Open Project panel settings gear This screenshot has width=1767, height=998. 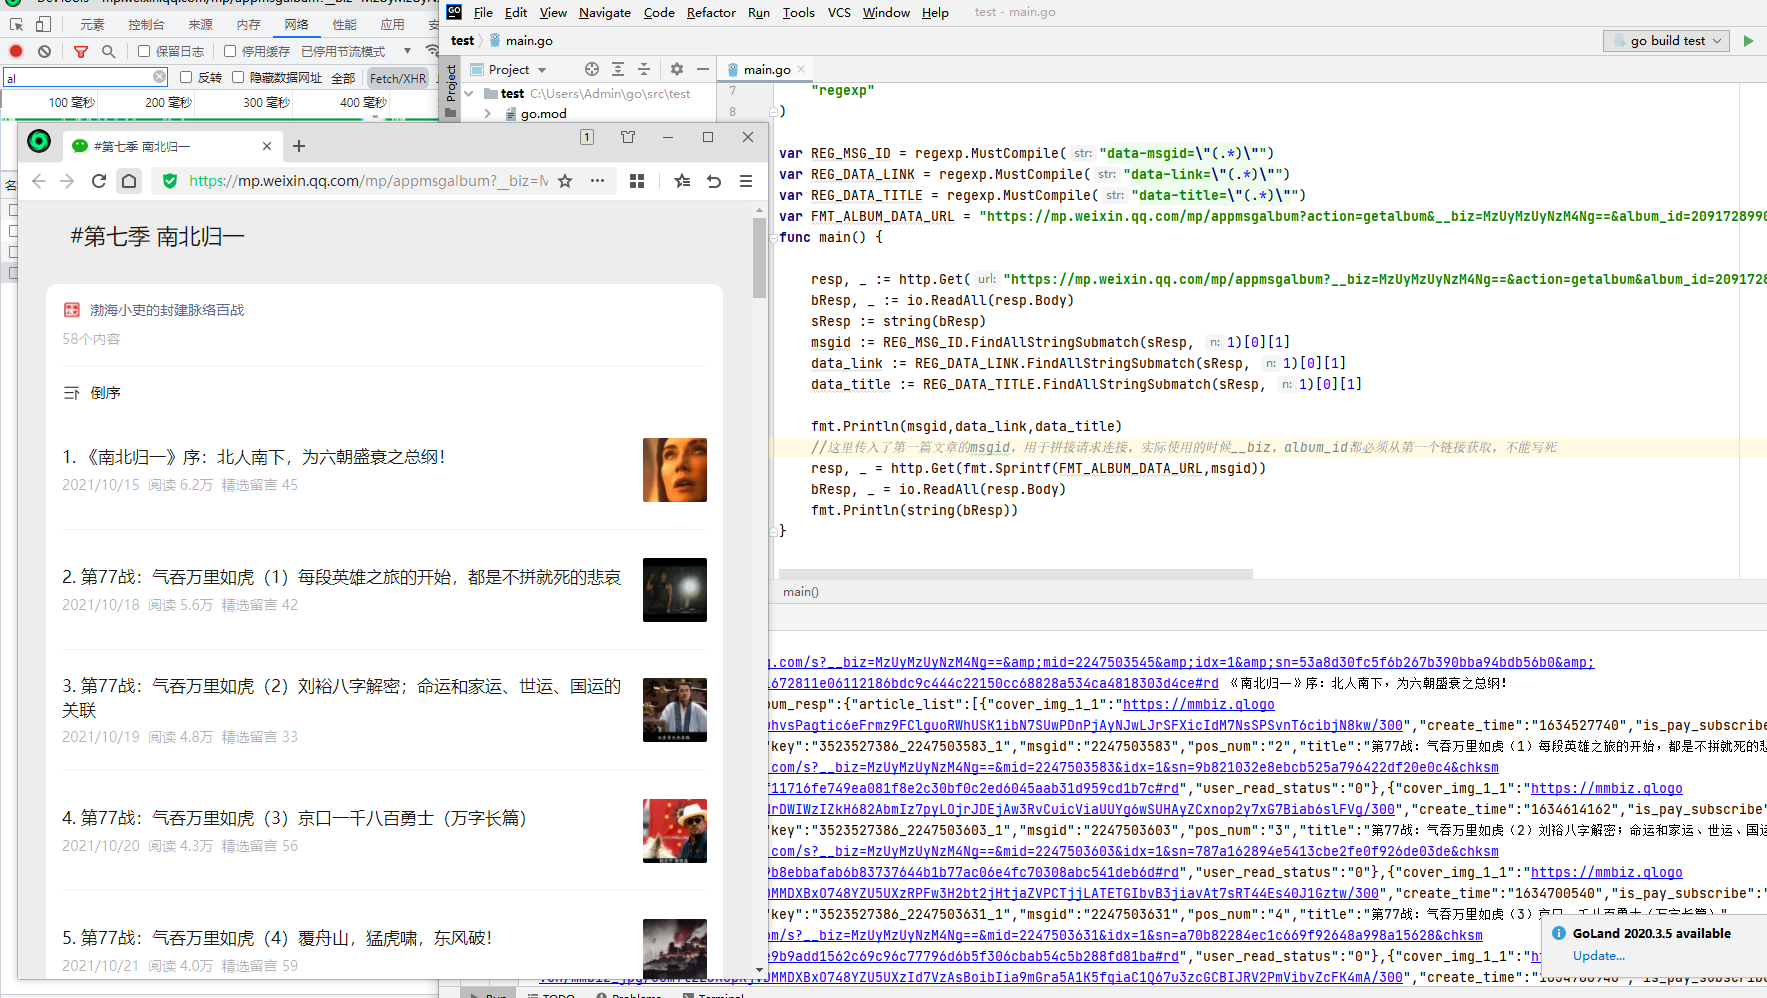[677, 69]
